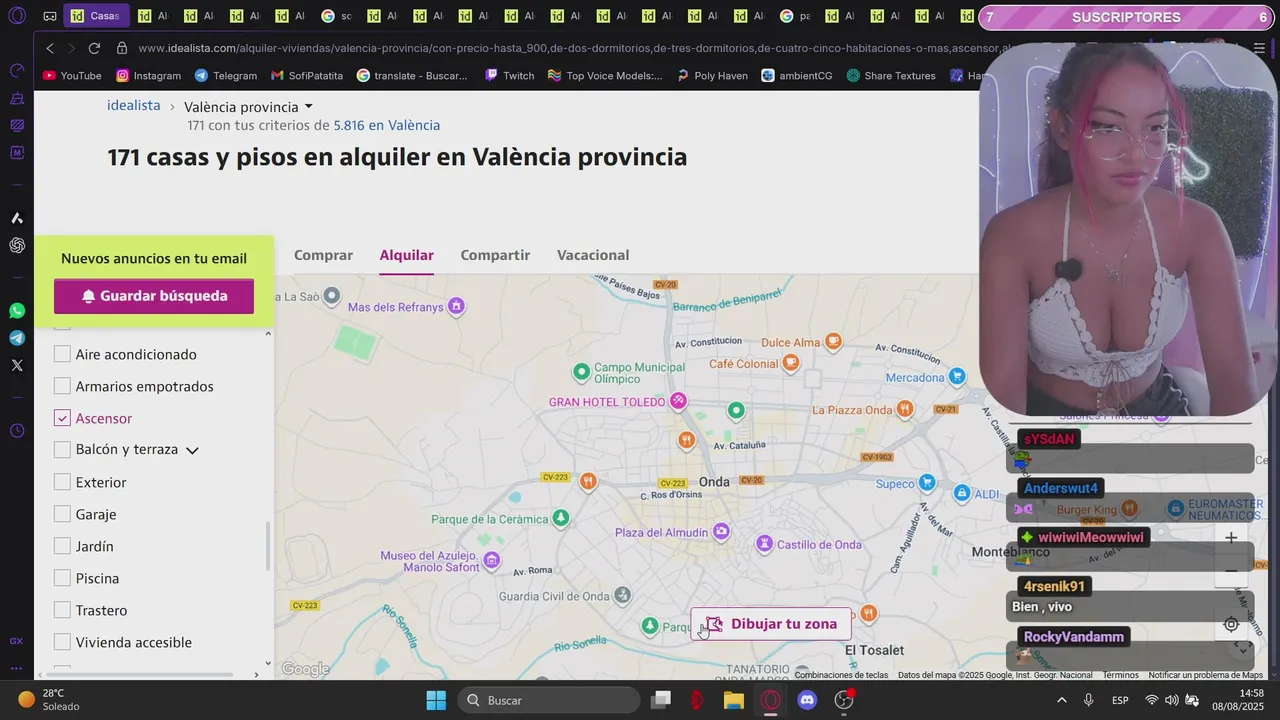Click the Parque de la Ceràmica marker

point(561,518)
